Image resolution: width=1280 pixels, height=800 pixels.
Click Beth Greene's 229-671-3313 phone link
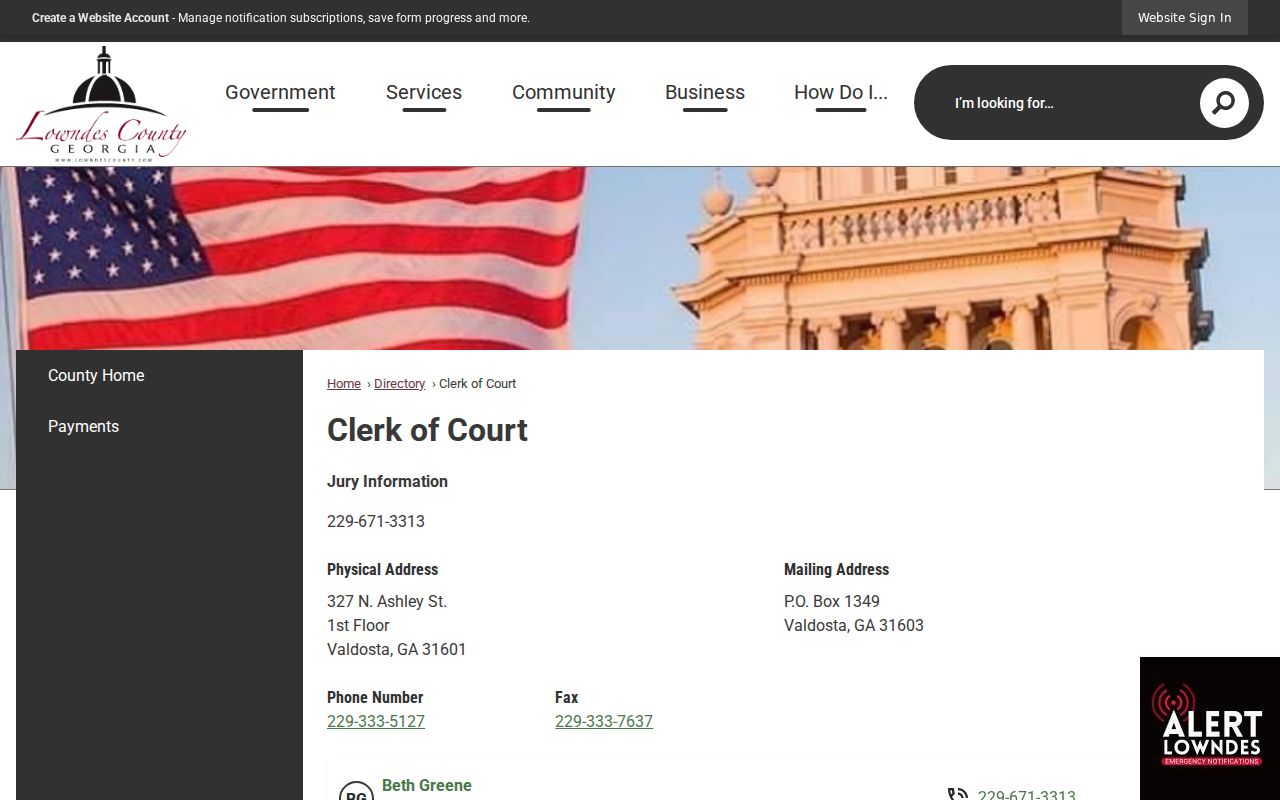1027,795
